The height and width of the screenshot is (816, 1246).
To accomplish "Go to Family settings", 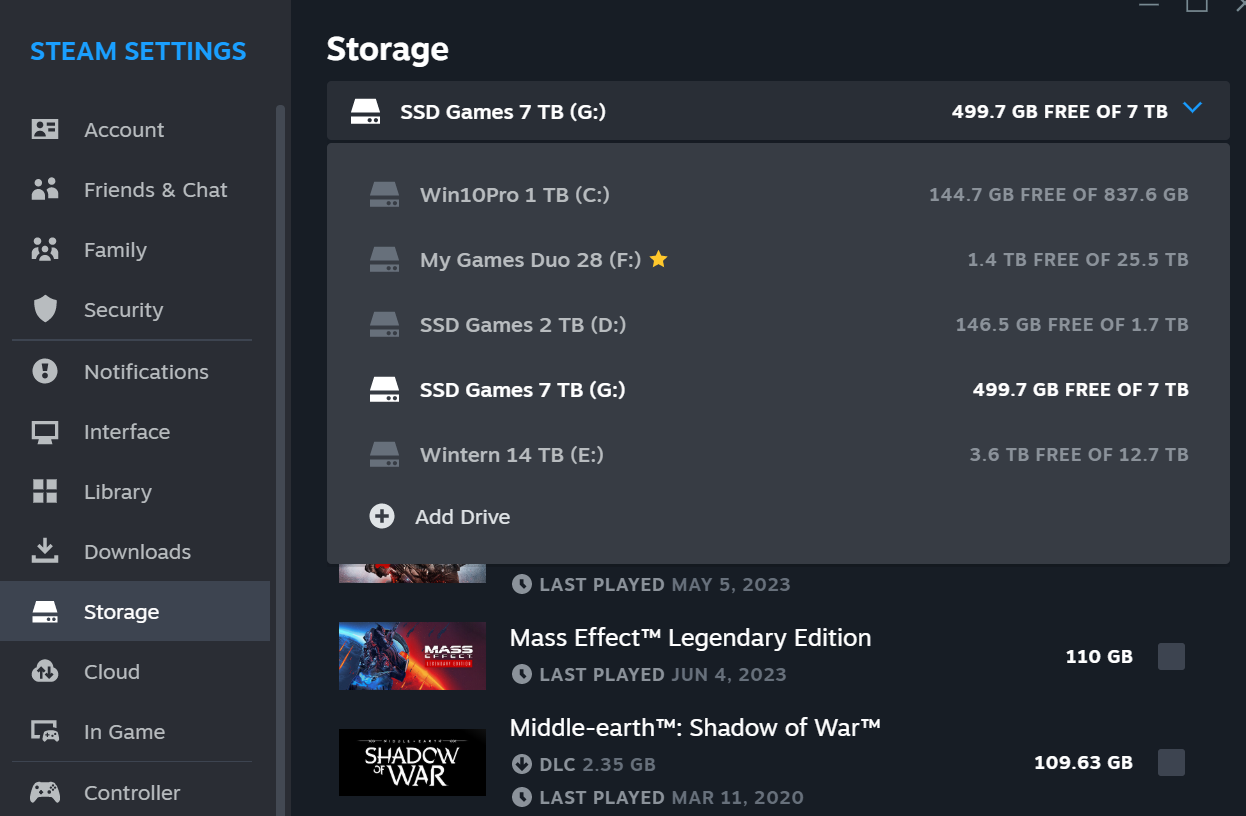I will [135, 250].
